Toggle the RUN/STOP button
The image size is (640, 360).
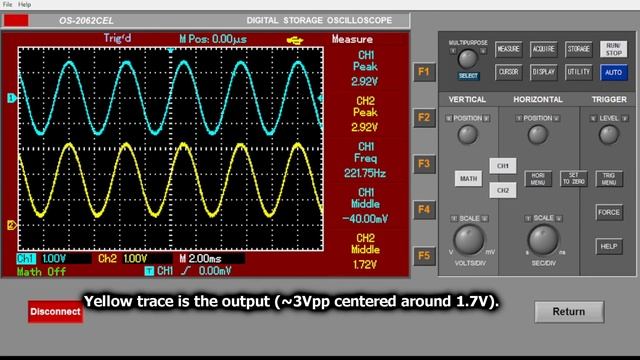[x=613, y=49]
